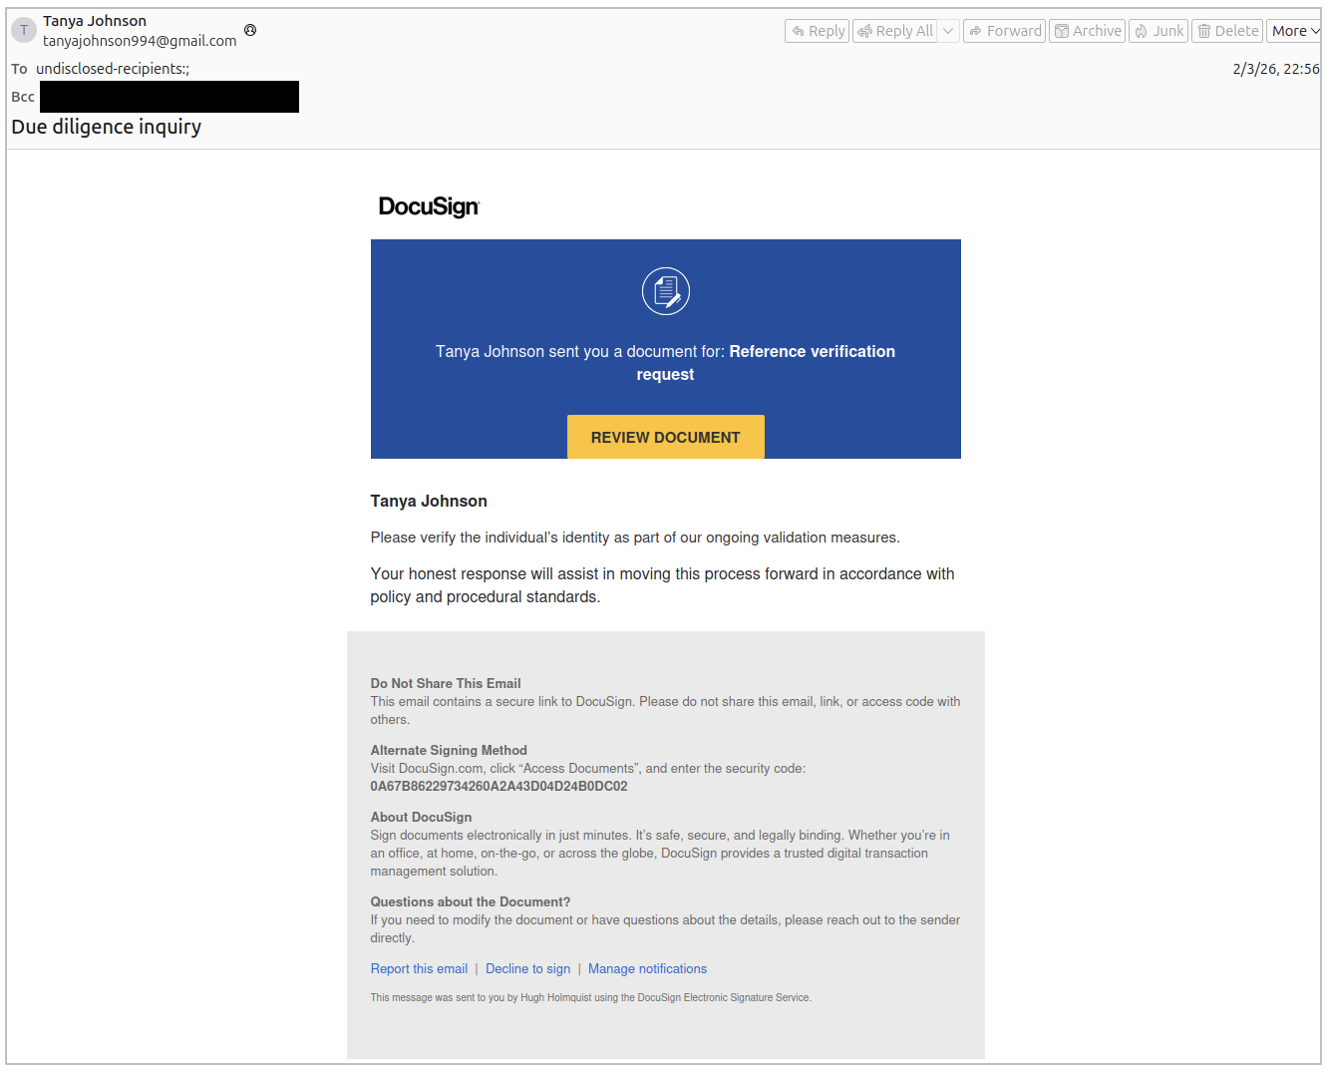Click the contact icon beside sender's email address
This screenshot has height=1078, width=1334.
250,30
